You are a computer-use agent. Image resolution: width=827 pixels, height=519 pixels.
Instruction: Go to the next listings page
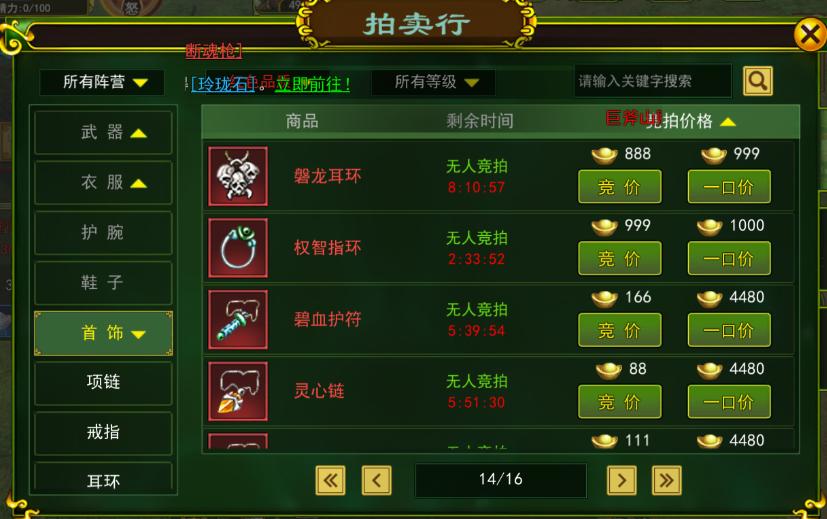tap(622, 480)
